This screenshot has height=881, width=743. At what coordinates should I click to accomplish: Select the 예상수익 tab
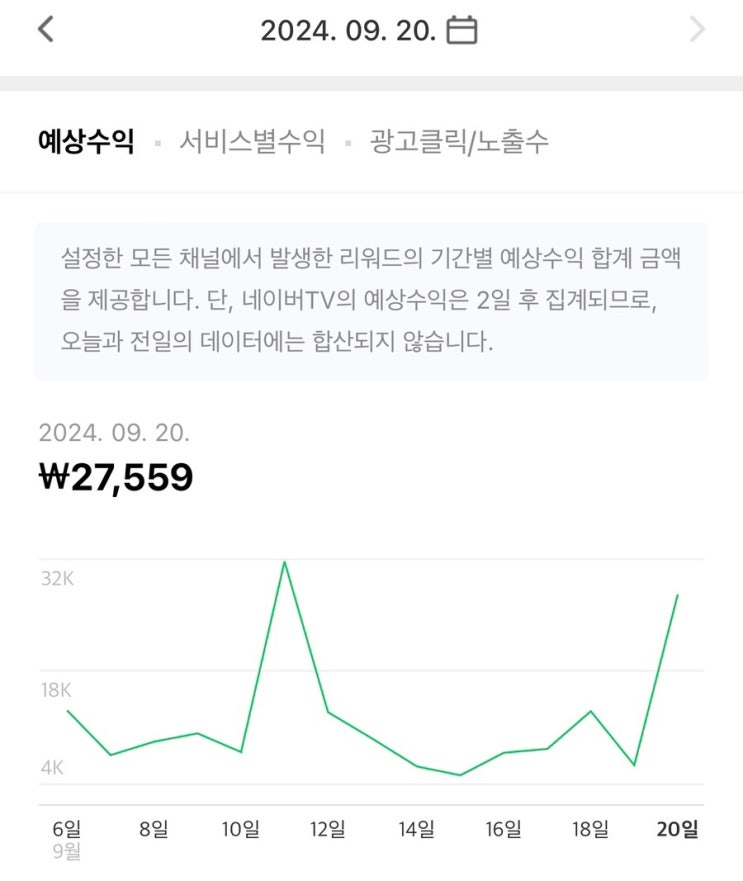tap(85, 142)
